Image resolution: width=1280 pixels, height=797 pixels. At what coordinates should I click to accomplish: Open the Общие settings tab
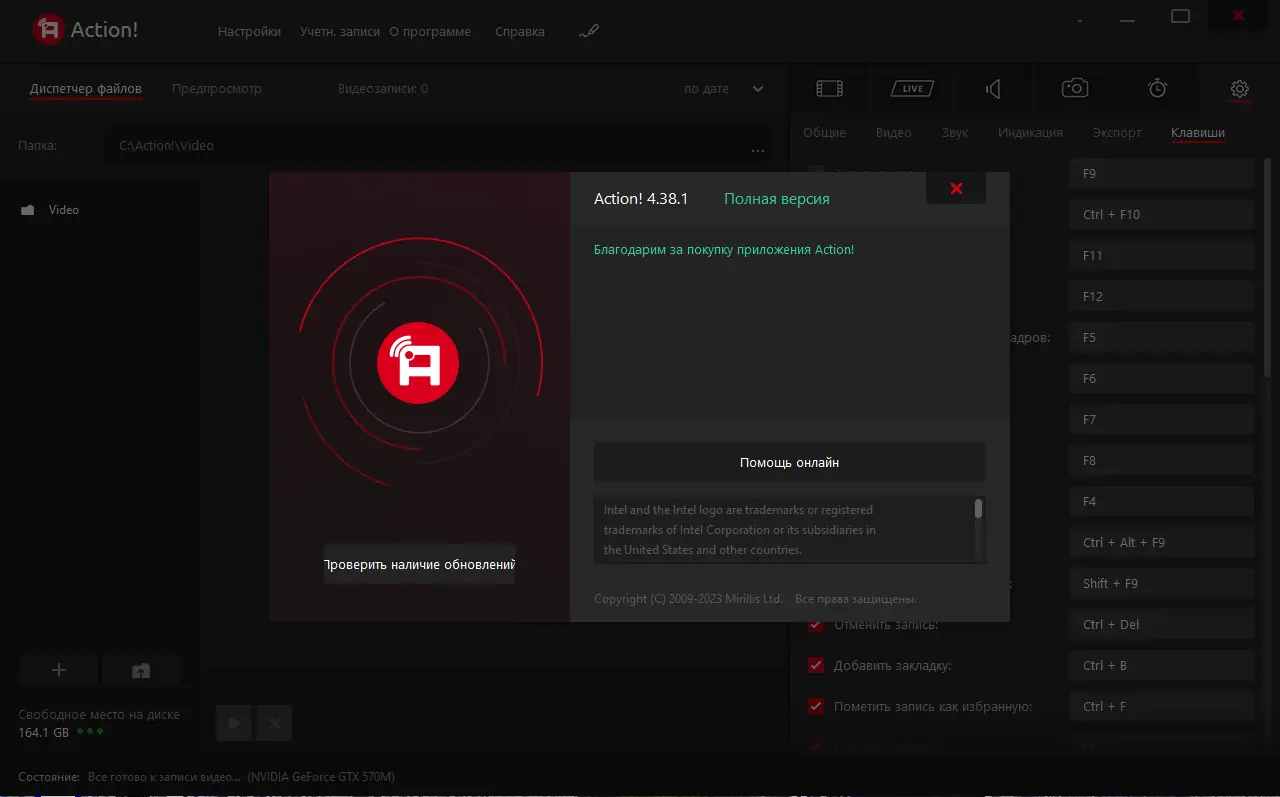coord(825,133)
